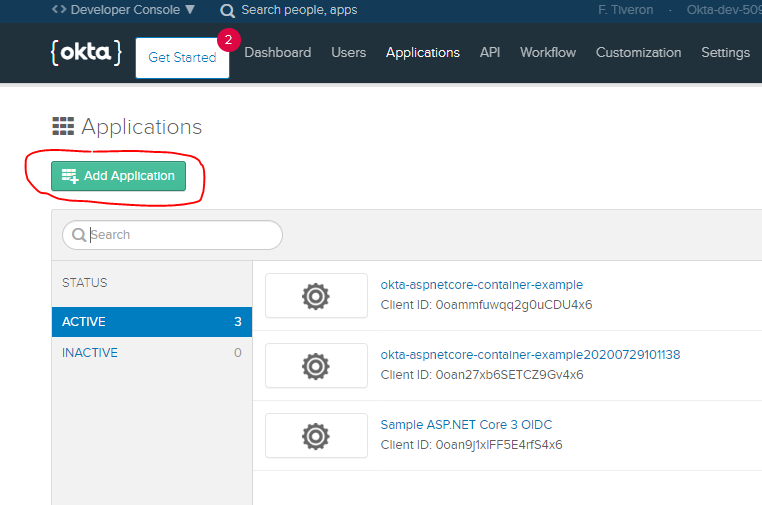Open the Get Started page

pos(182,58)
